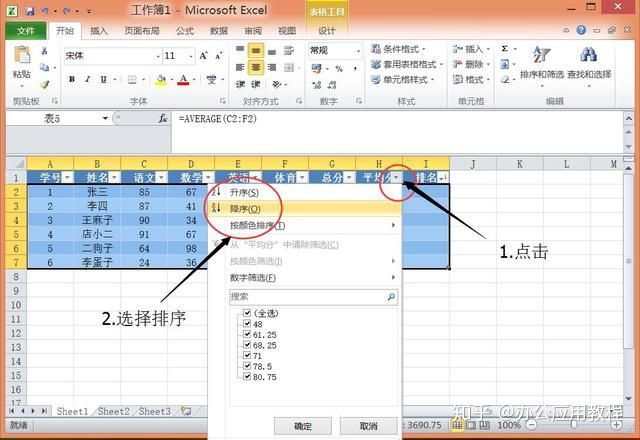Toggle Underline formatting
This screenshot has height=440, width=640.
coord(103,79)
